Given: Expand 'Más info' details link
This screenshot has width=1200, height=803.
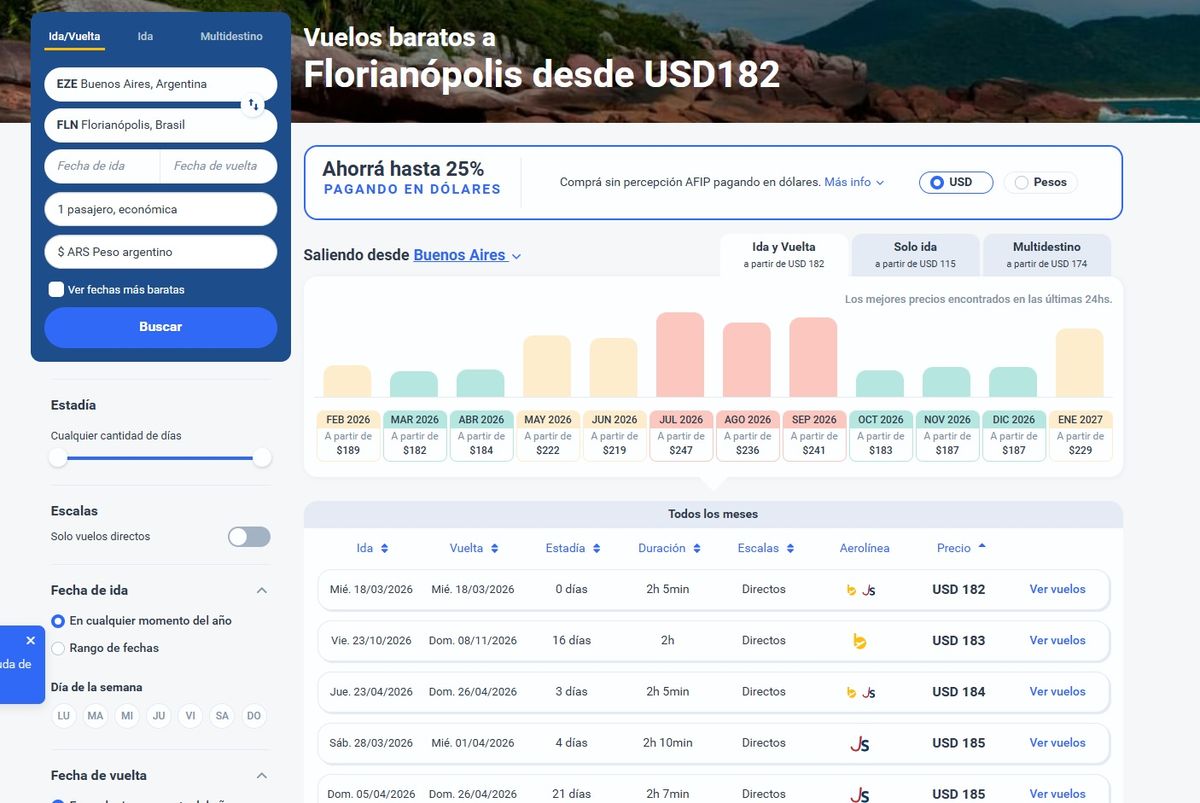Looking at the screenshot, I should (854, 182).
